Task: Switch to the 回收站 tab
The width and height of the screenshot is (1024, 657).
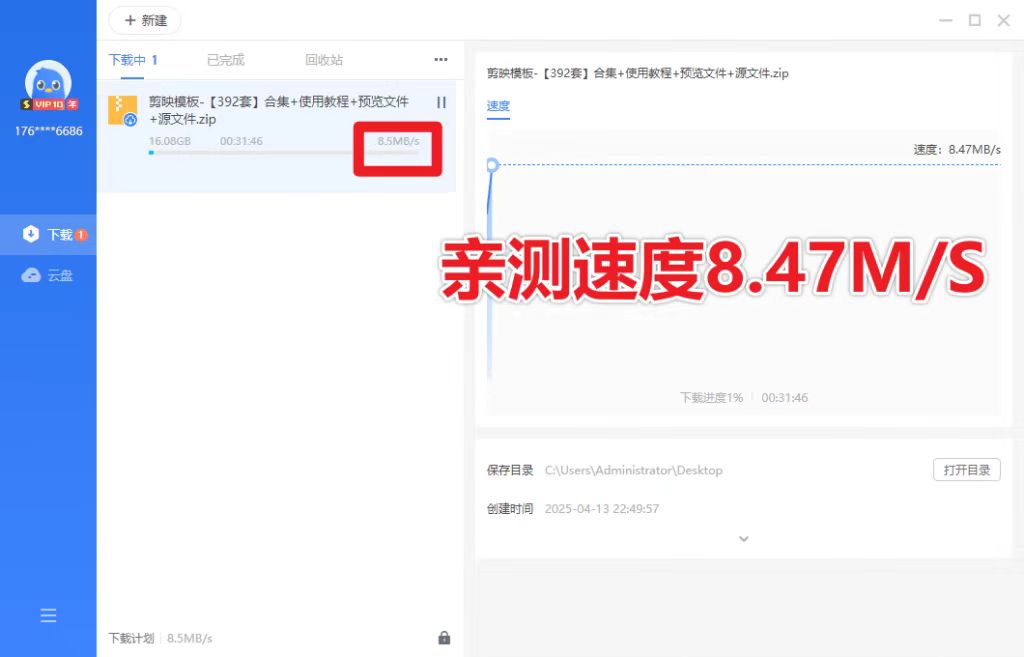Action: pos(324,60)
